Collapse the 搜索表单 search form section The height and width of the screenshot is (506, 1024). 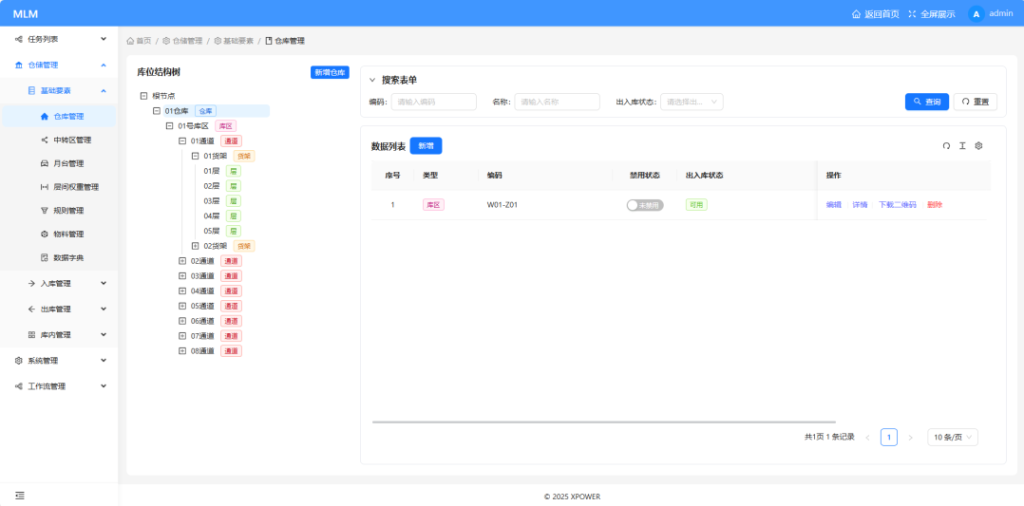click(373, 80)
